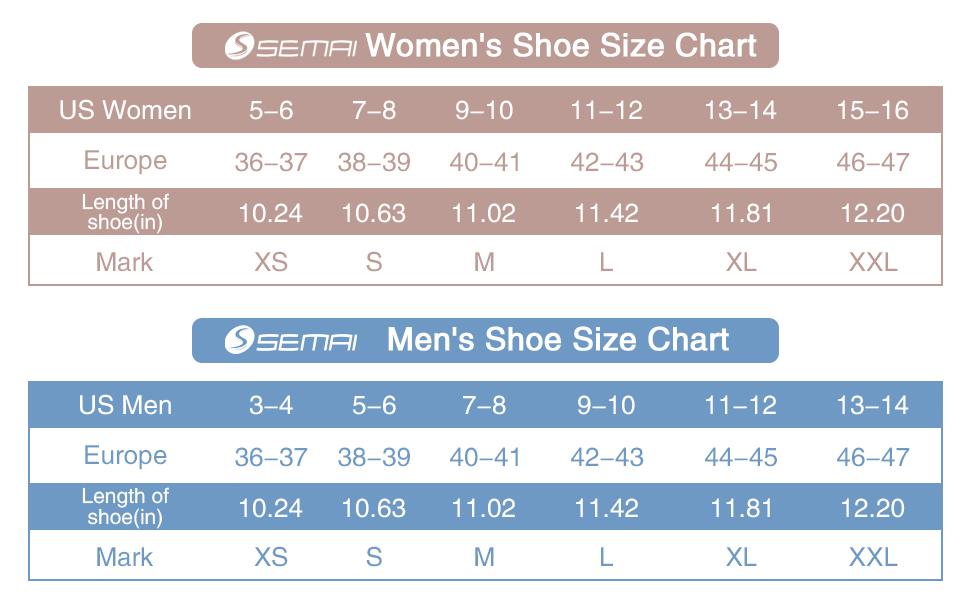Screen dimensions: 970x600
Task: Select the XL mark in men's chart
Action: tap(741, 557)
